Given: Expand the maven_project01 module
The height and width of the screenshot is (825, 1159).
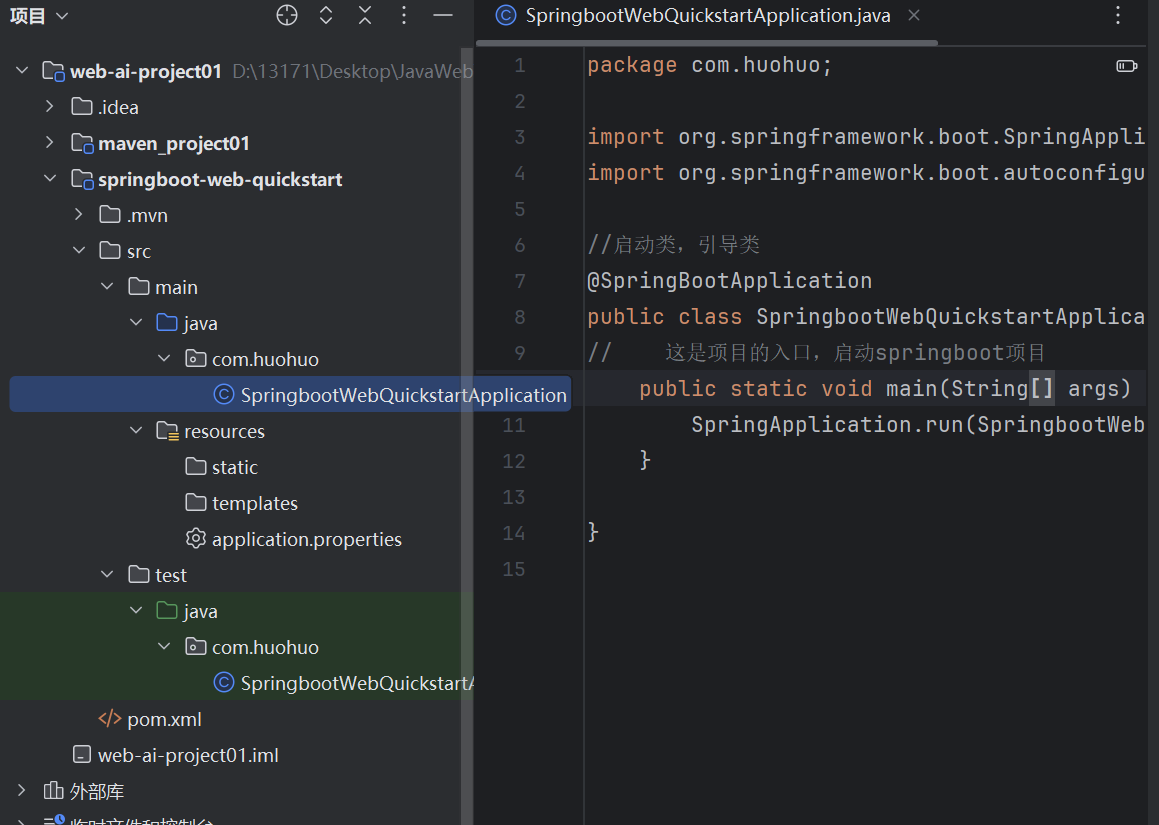Looking at the screenshot, I should tap(50, 142).
